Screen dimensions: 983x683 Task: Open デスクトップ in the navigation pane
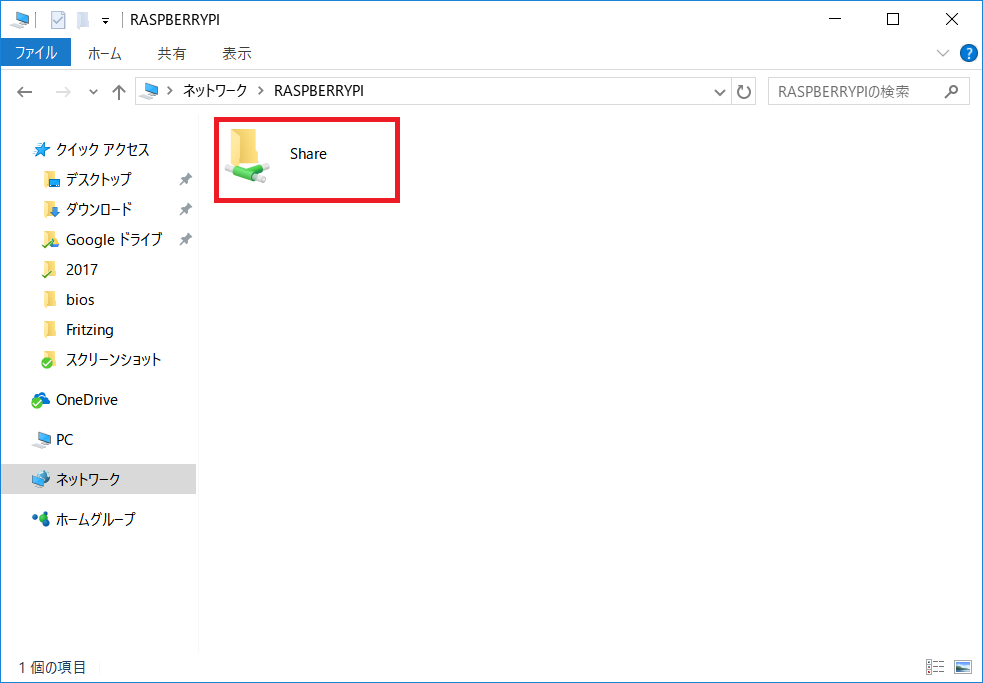[98, 179]
